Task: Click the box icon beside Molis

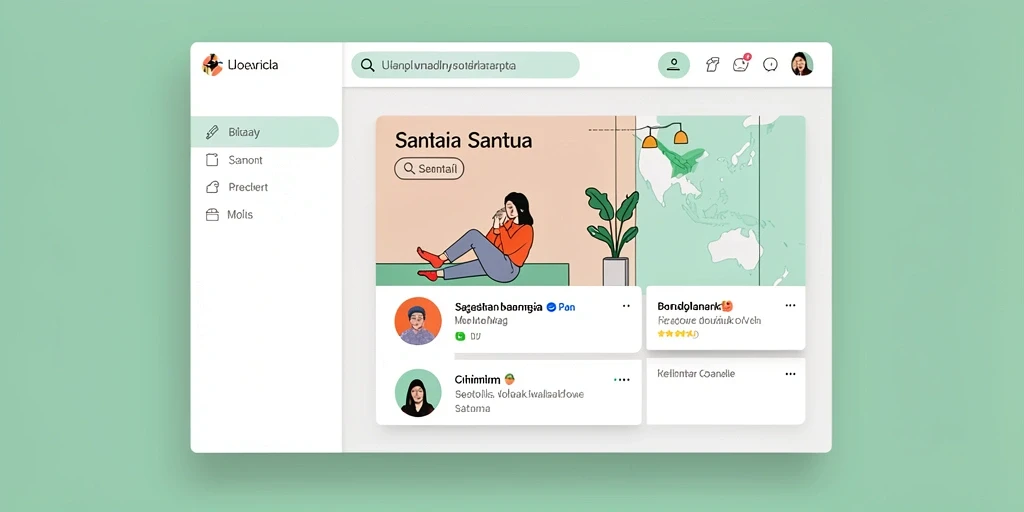Action: click(212, 215)
